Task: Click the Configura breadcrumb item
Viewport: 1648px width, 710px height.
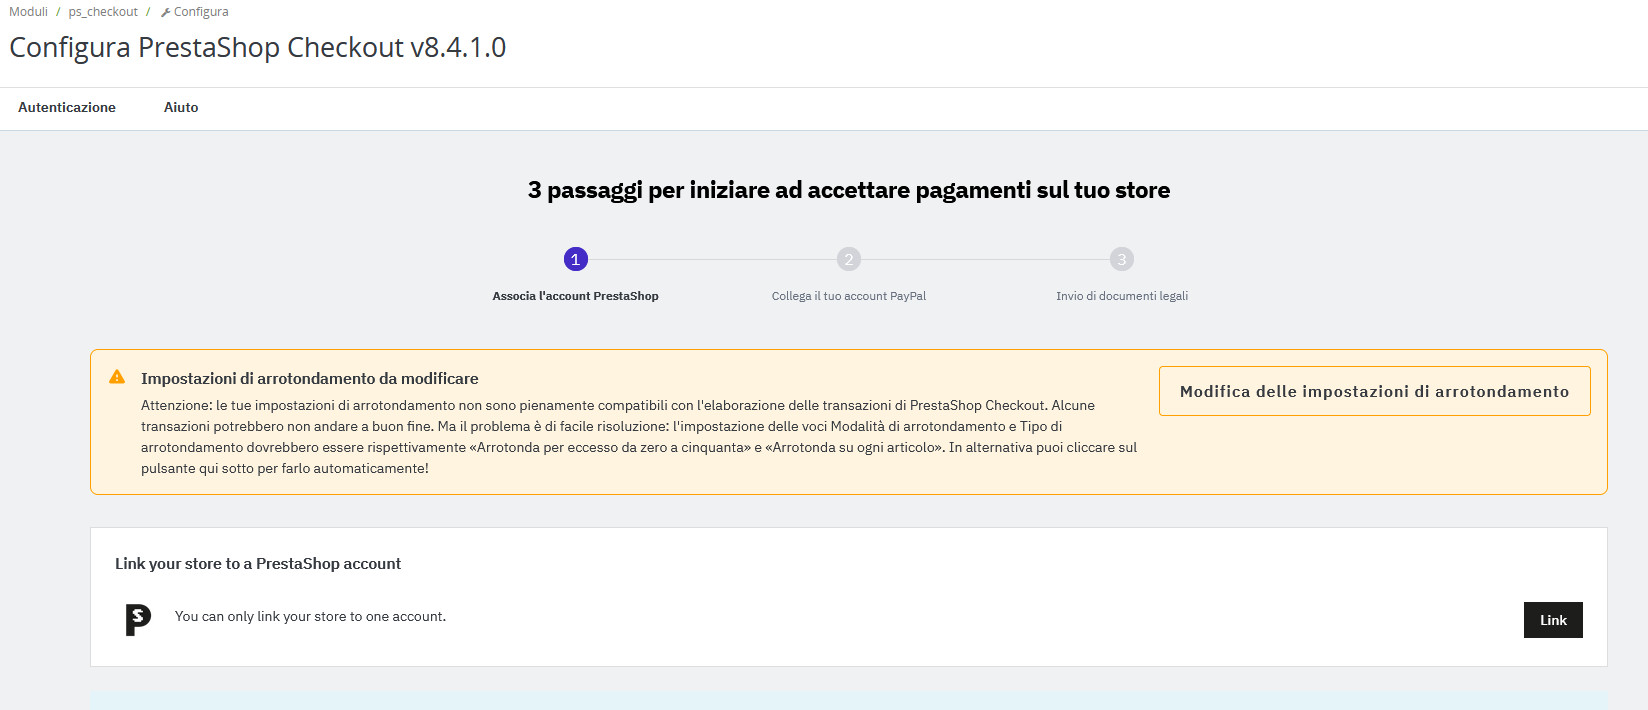Action: coord(200,12)
